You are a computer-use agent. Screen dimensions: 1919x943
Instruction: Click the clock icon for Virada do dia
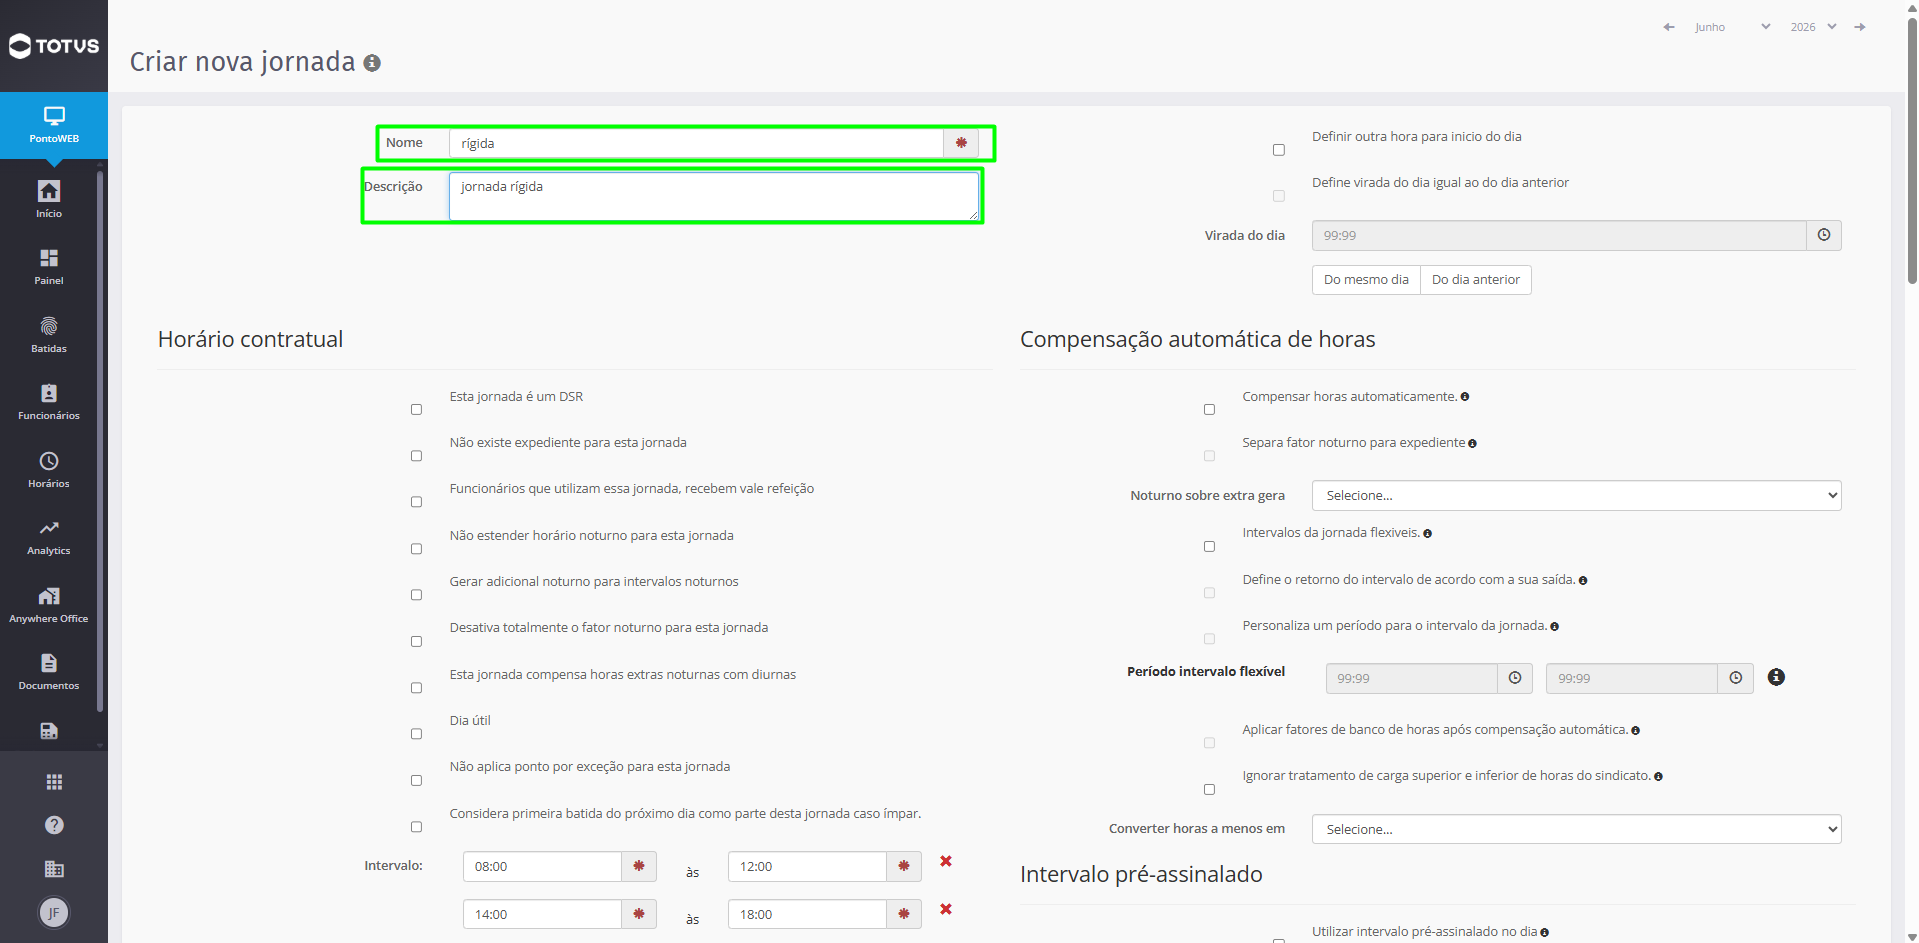(x=1824, y=235)
